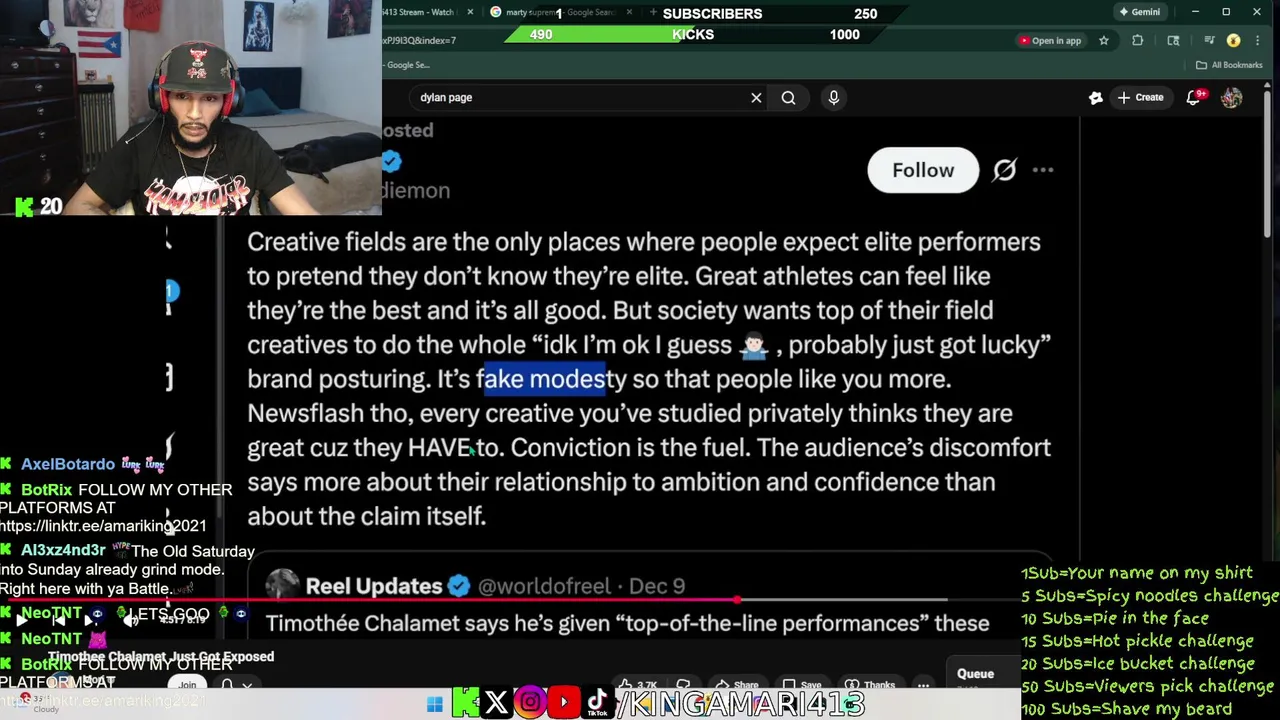
Task: Click the Reel Updates profile picture
Action: pos(283,586)
